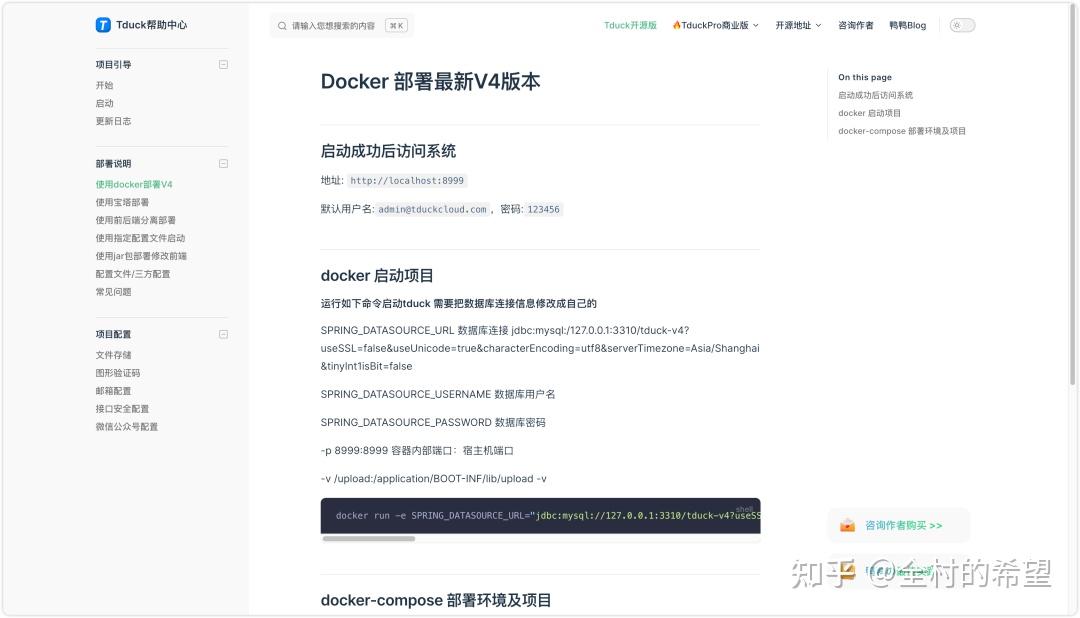Click the Tduck logo icon

click(x=103, y=25)
